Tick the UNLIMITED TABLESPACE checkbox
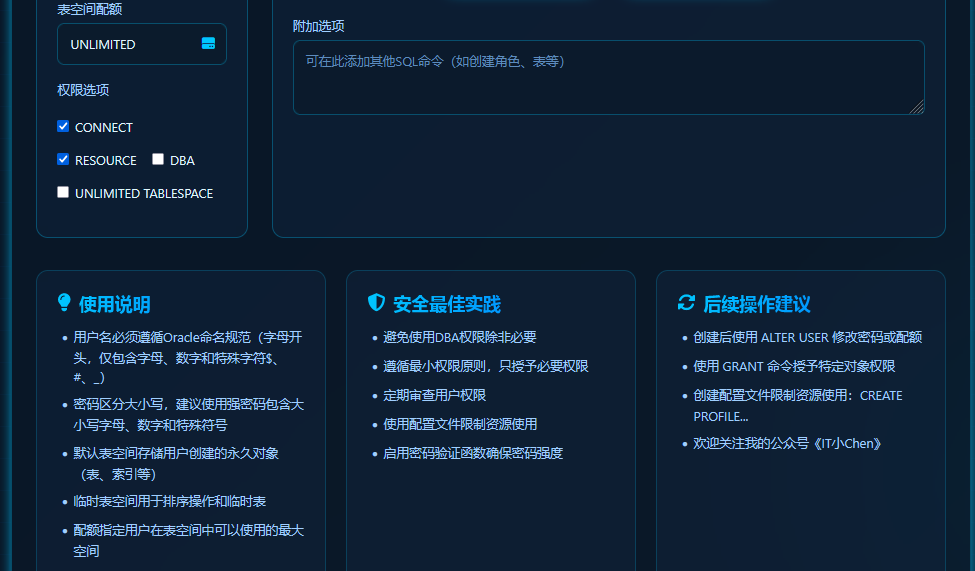 pyautogui.click(x=63, y=192)
